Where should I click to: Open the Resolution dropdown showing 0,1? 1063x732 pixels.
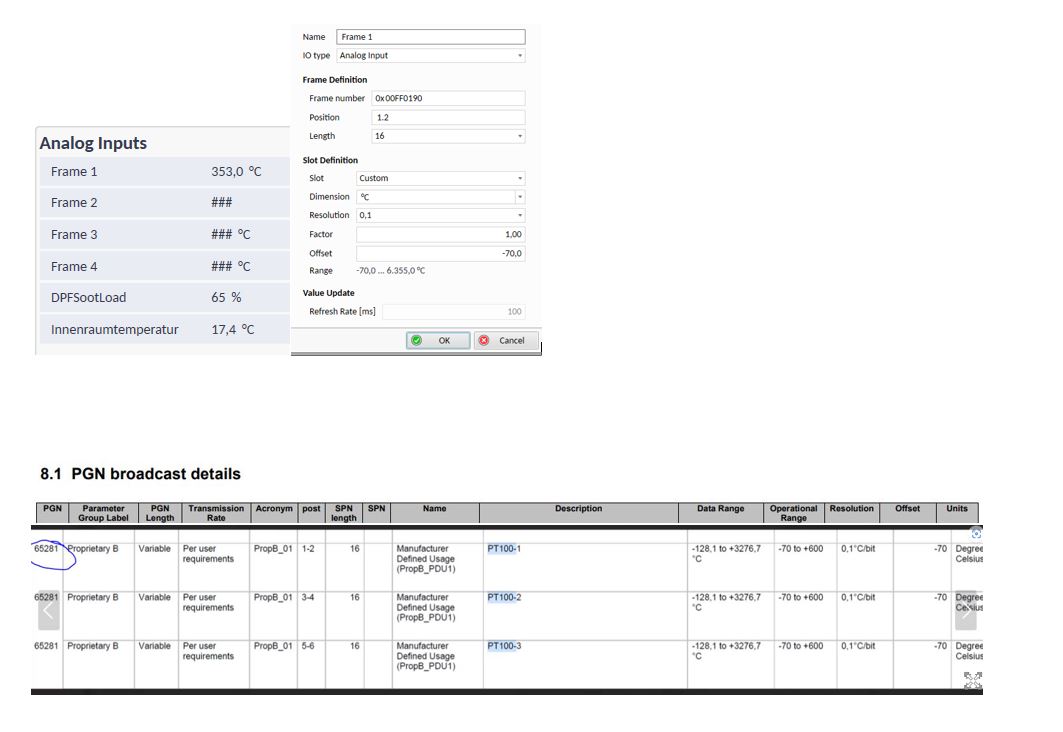441,215
